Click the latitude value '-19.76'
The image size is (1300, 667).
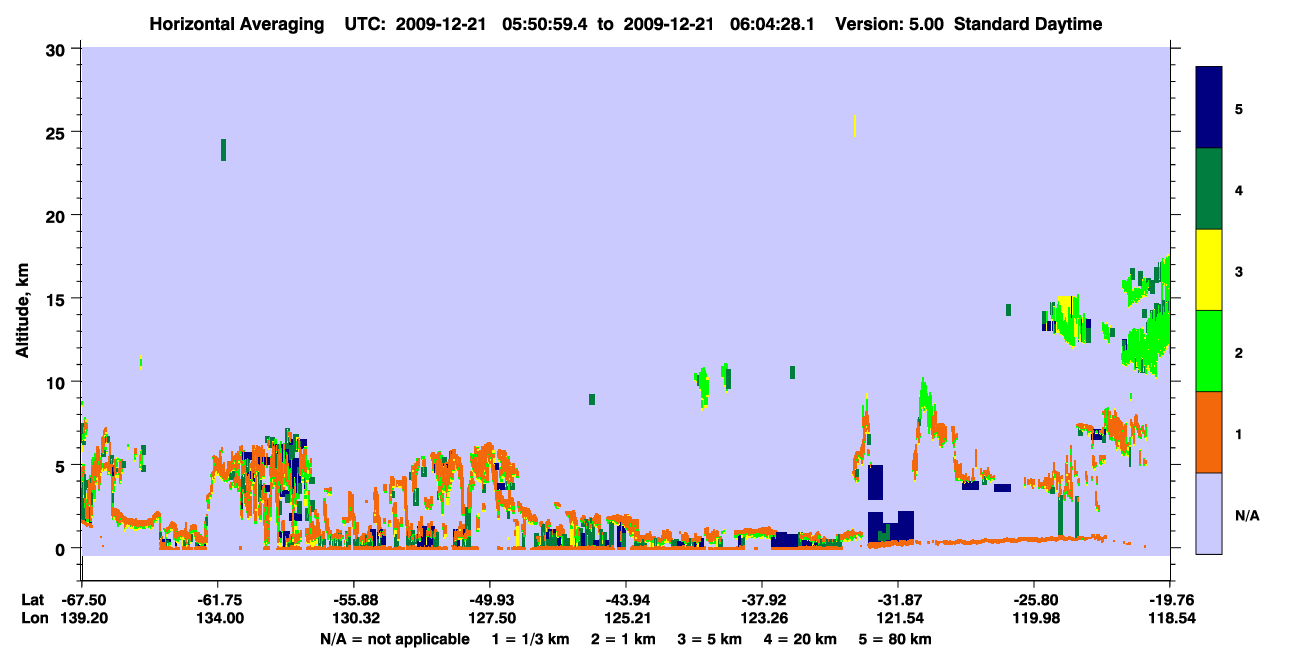pos(1170,600)
